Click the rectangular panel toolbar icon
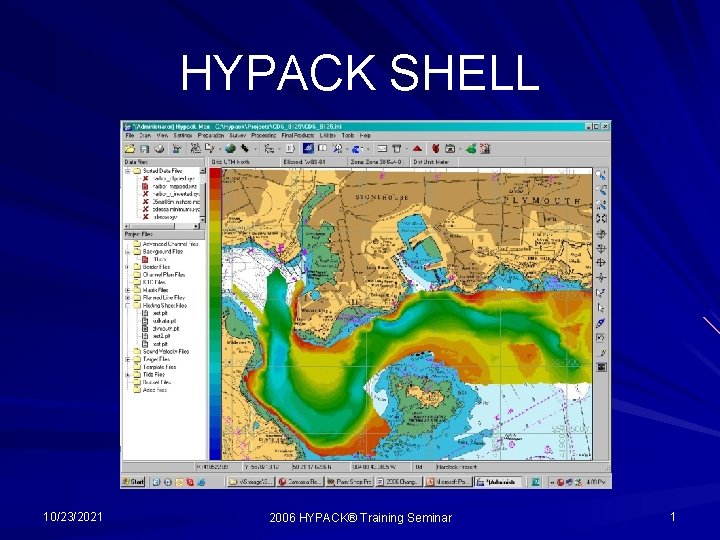 pyautogui.click(x=382, y=148)
